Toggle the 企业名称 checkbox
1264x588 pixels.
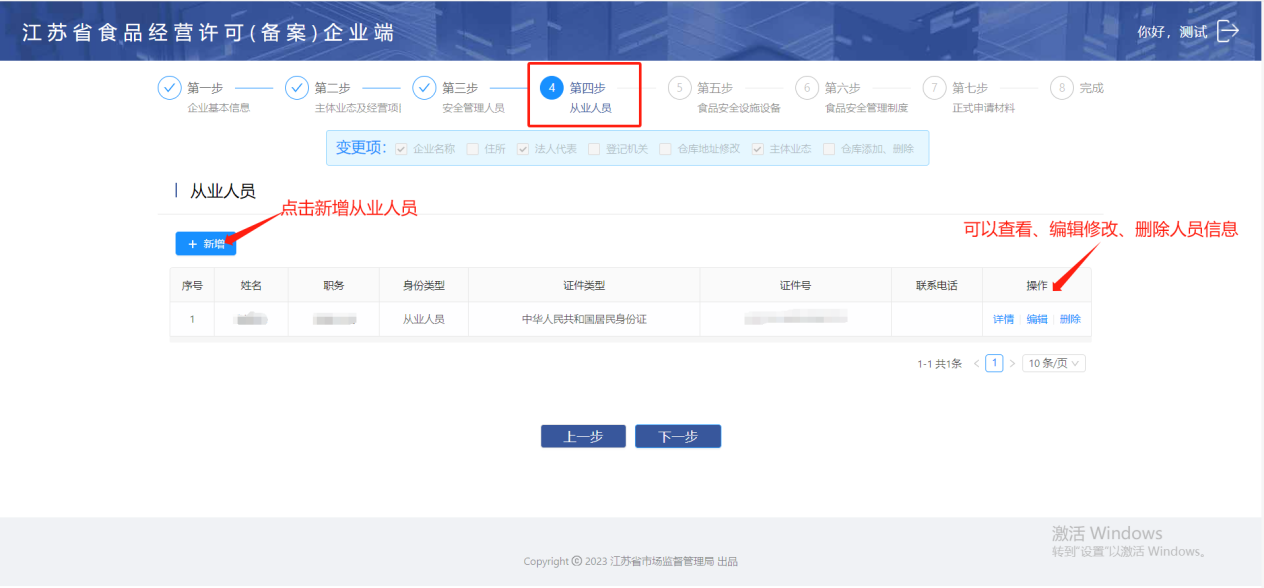point(402,149)
